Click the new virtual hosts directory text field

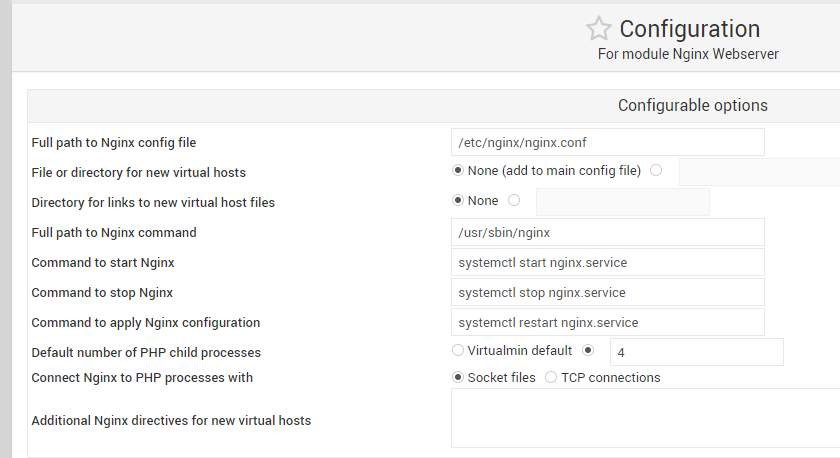(x=758, y=172)
